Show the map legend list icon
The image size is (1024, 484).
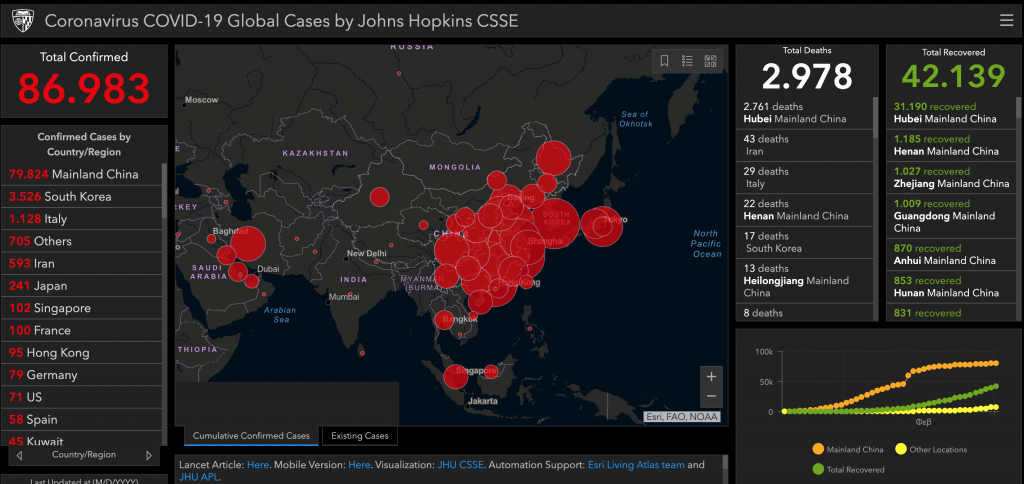point(688,61)
